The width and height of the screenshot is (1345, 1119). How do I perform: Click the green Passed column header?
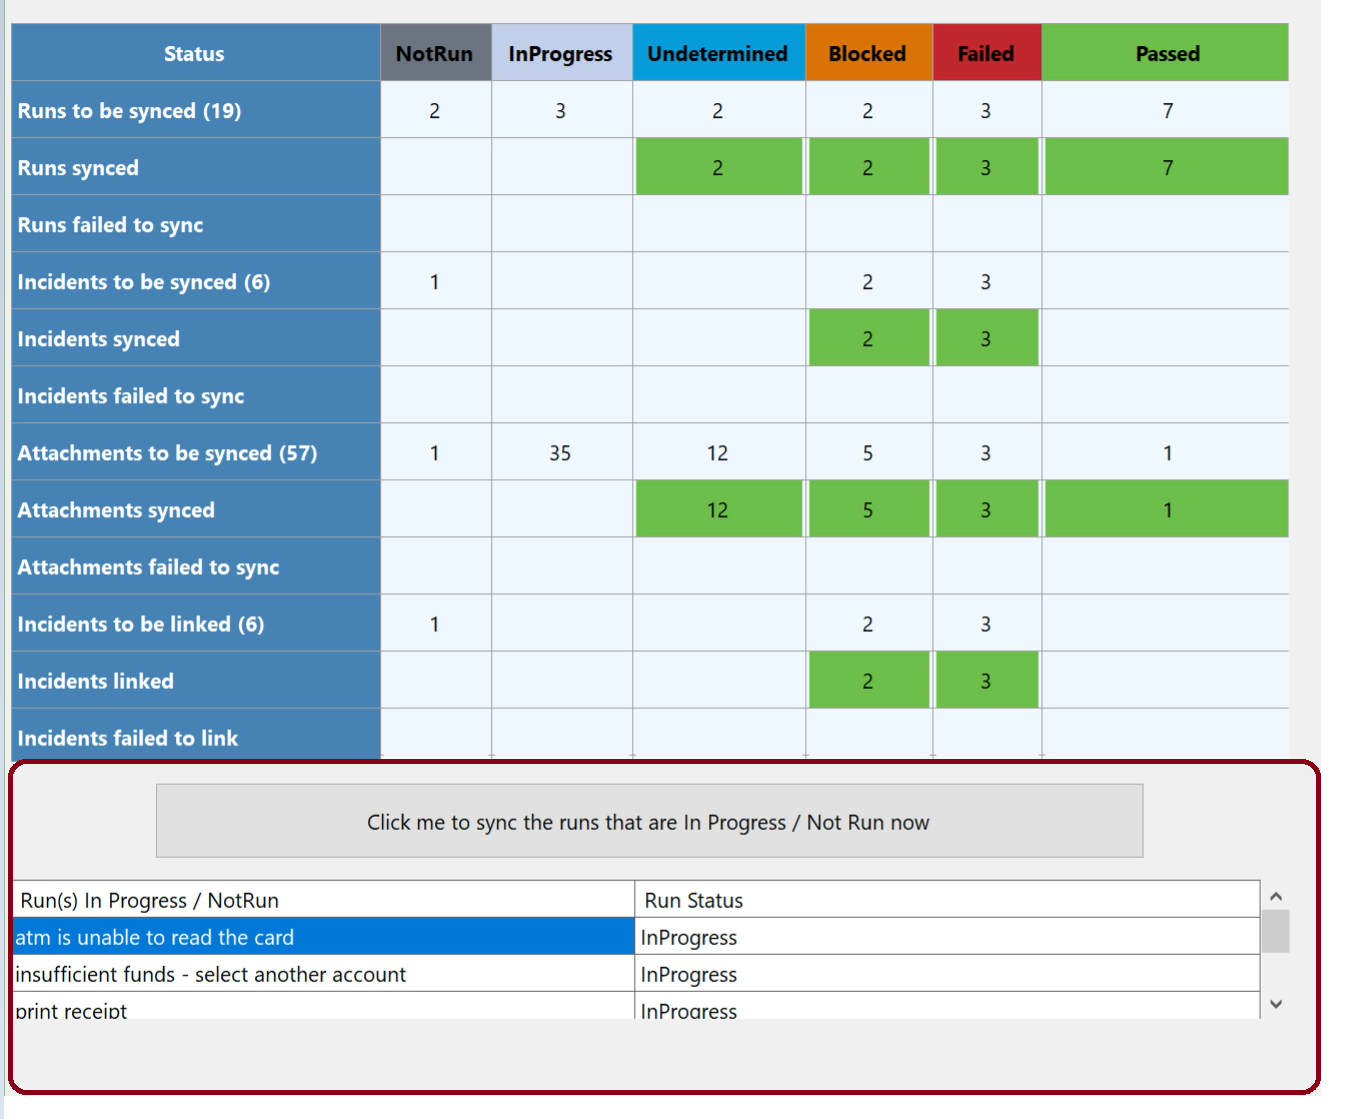click(1166, 54)
